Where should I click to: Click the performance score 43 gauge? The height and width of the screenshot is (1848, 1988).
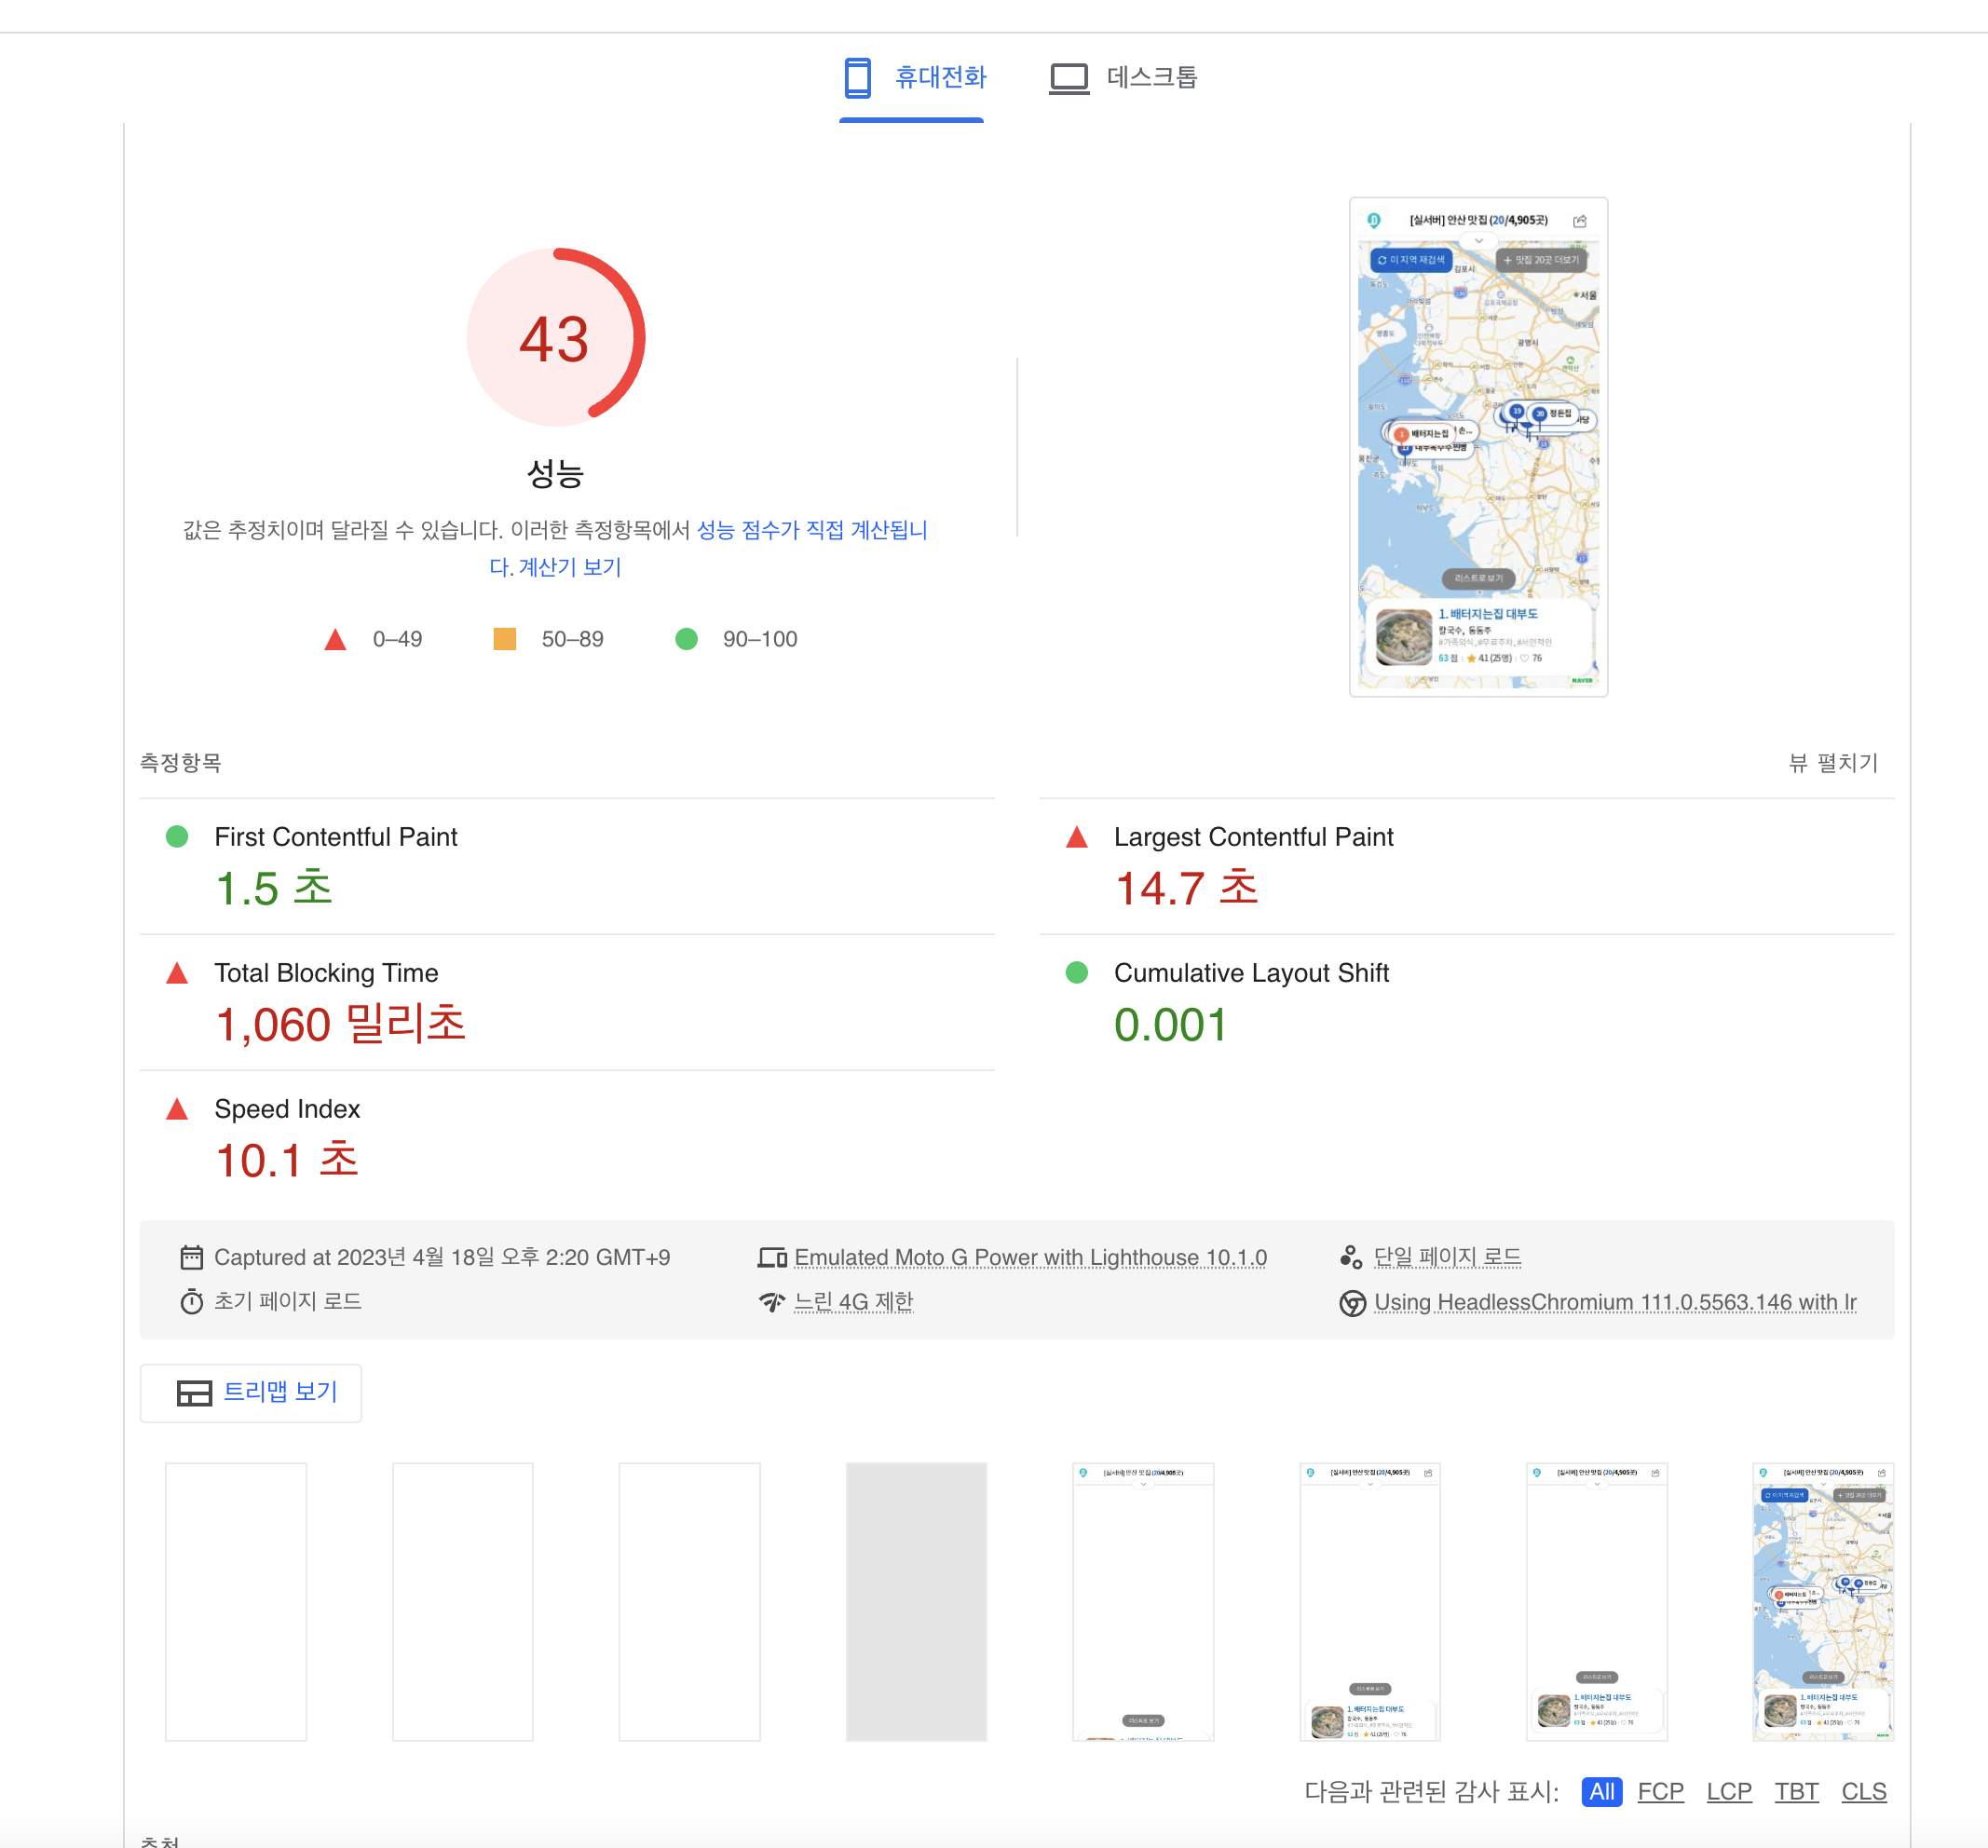tap(555, 338)
